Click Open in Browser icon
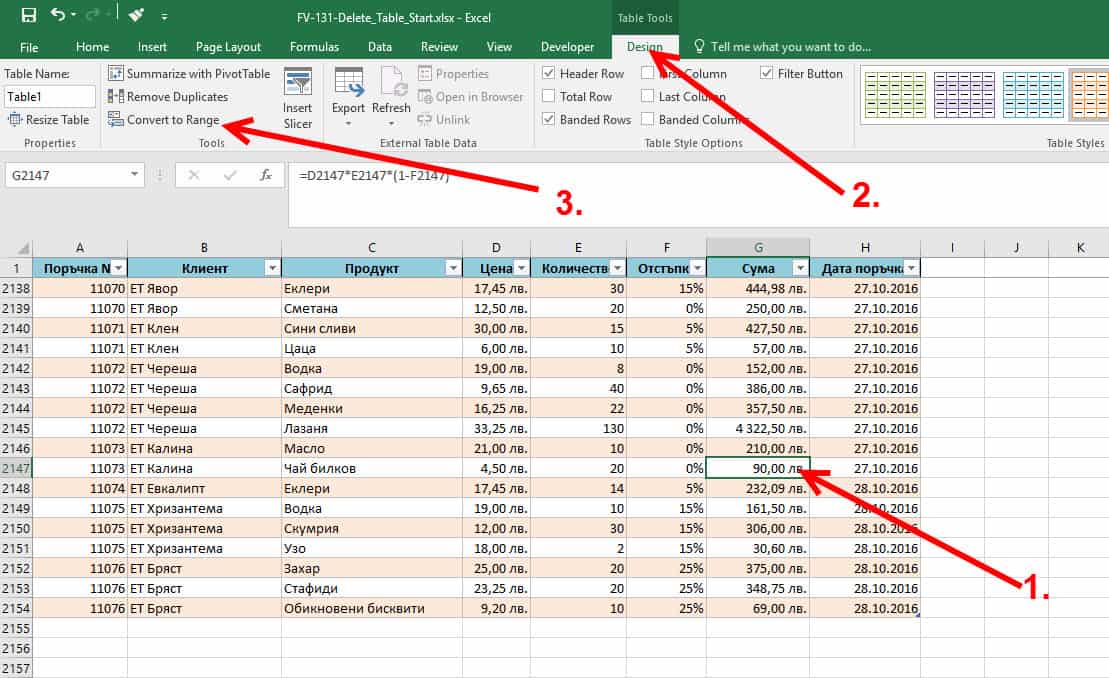This screenshot has height=678, width=1109. pyautogui.click(x=424, y=97)
